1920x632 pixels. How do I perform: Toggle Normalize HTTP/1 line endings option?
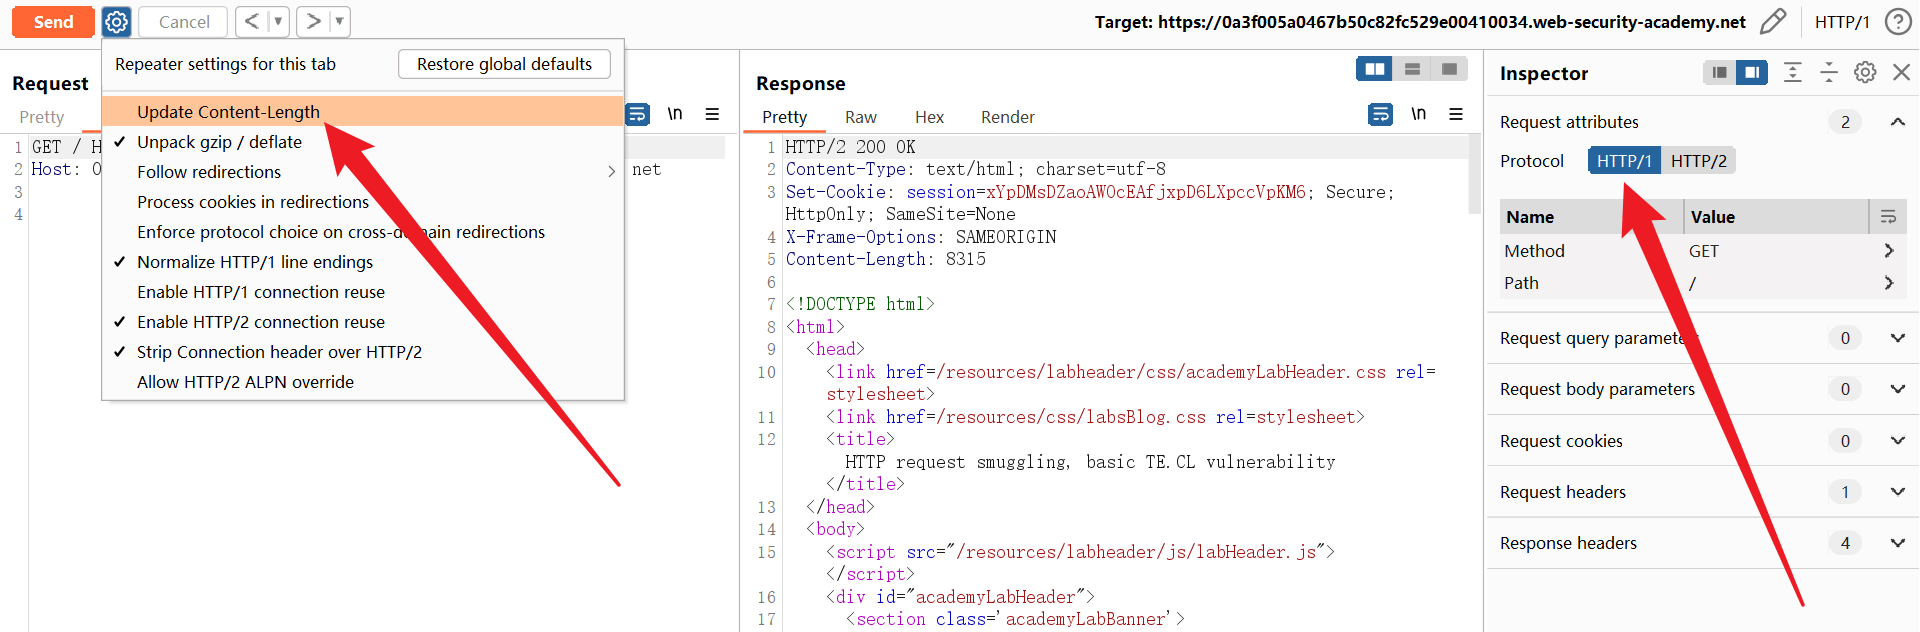(x=254, y=262)
